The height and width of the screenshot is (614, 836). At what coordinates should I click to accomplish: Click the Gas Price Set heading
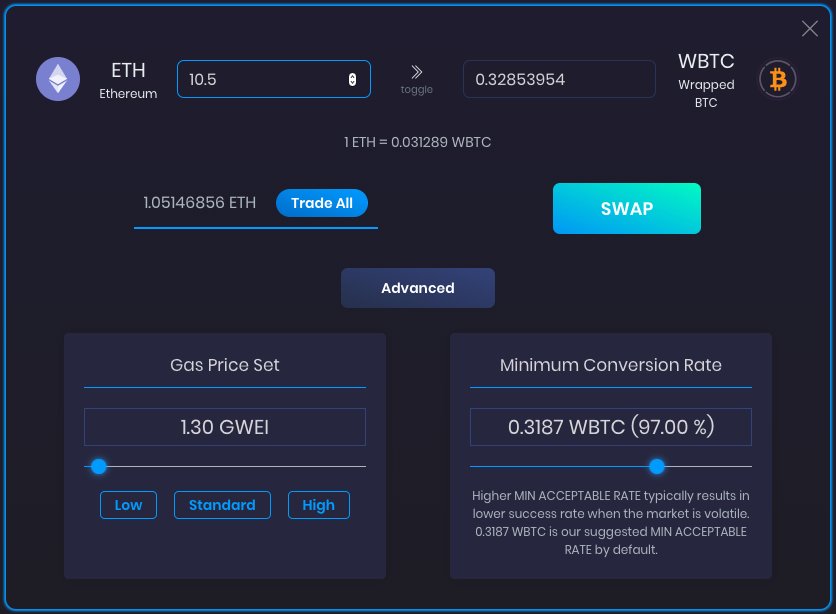224,365
